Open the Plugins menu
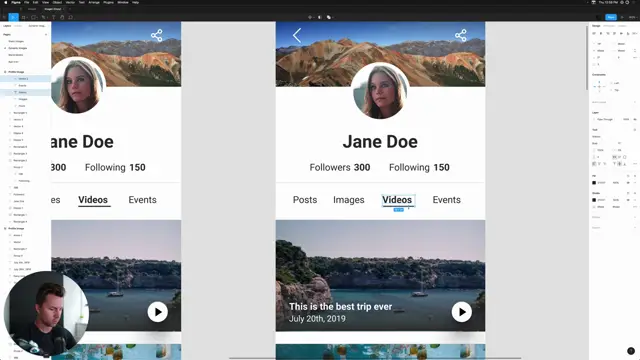The width and height of the screenshot is (640, 360). tap(108, 2)
